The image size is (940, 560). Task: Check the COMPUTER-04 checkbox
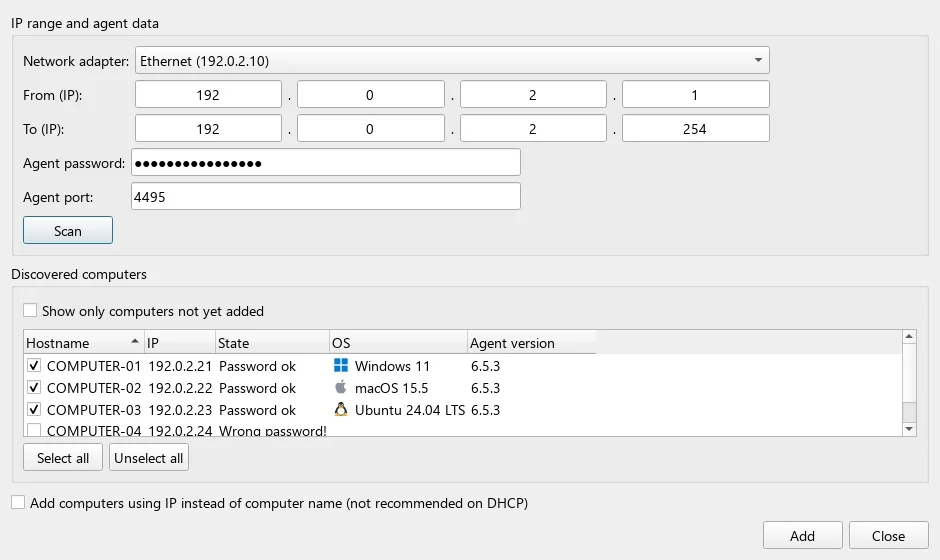pos(34,430)
